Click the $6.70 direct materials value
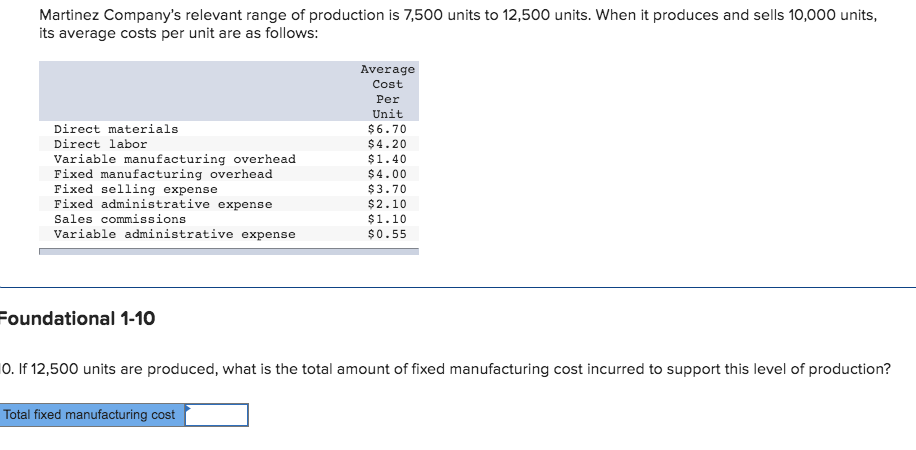This screenshot has height=450, width=916. point(387,129)
